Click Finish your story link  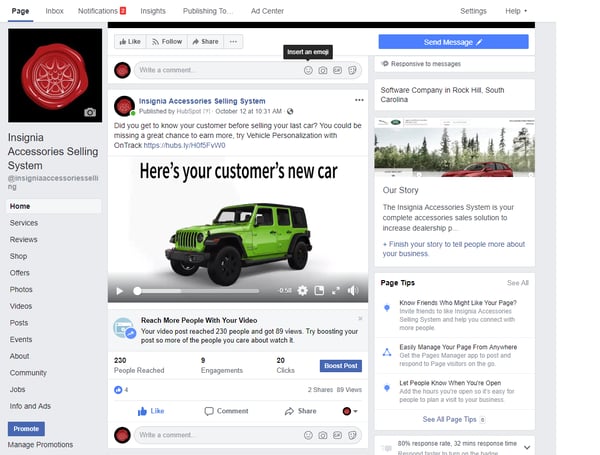[454, 249]
